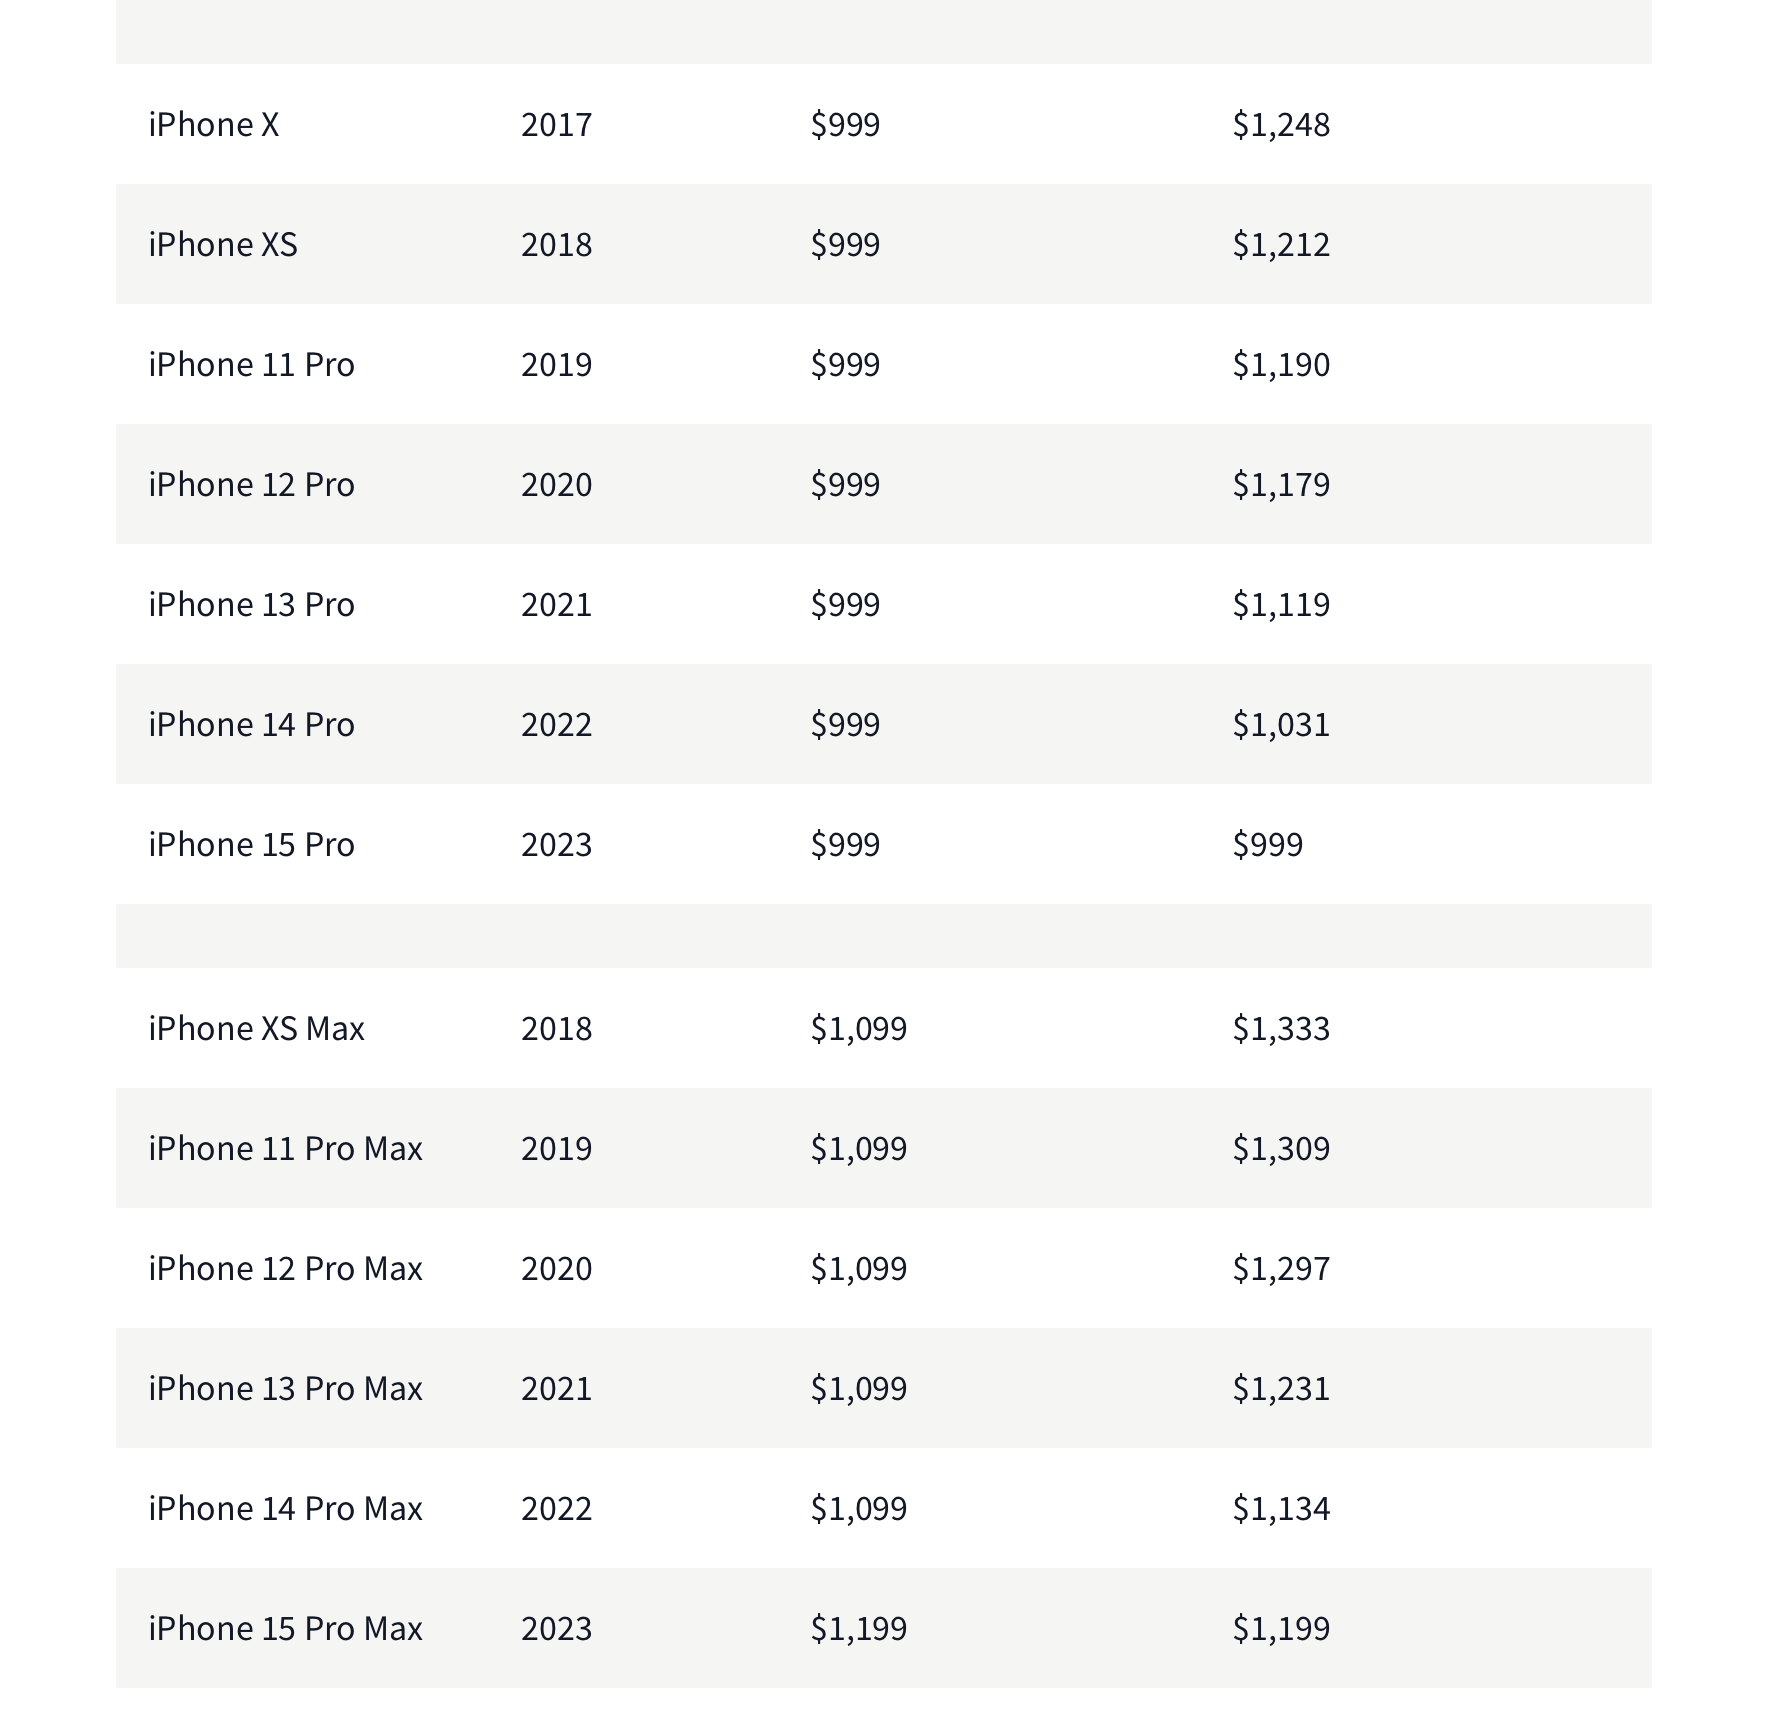The width and height of the screenshot is (1768, 1724).
Task: Select year 2020 in iPhone 12 Pro row
Action: click(556, 484)
